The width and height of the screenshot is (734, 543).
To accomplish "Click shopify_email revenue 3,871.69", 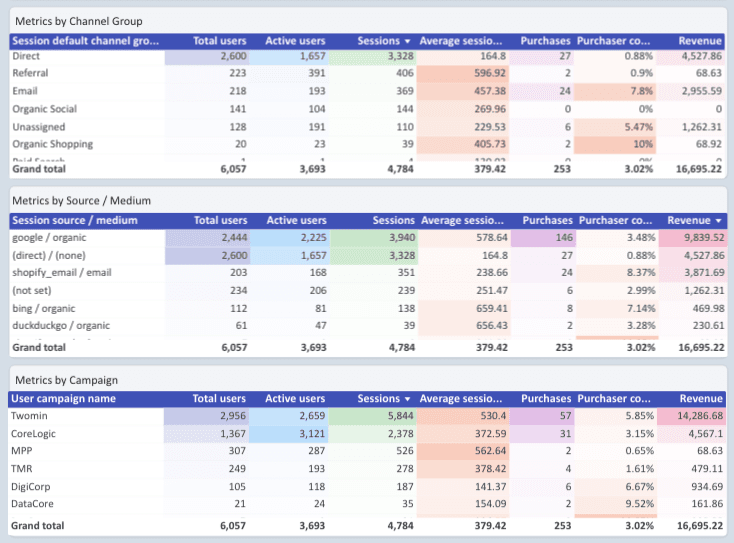I will (x=692, y=272).
